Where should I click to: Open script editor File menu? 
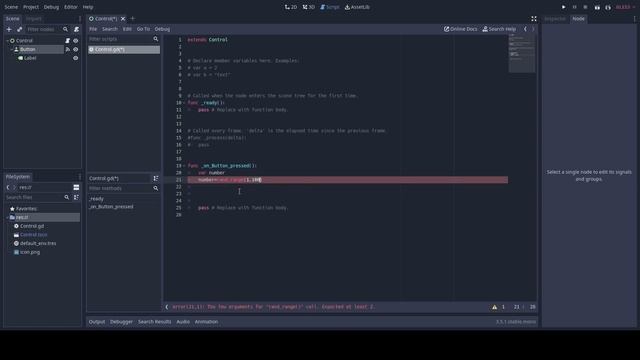click(x=93, y=29)
